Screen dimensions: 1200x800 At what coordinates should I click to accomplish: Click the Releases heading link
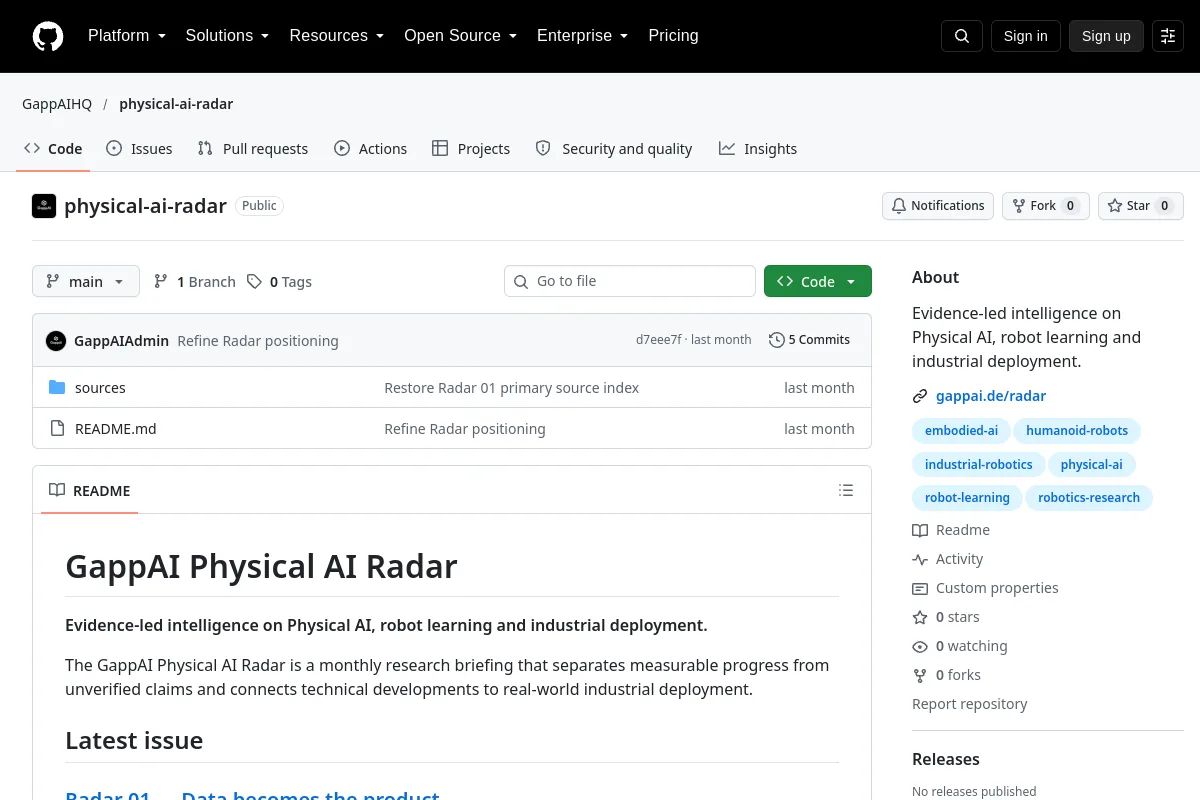(946, 759)
